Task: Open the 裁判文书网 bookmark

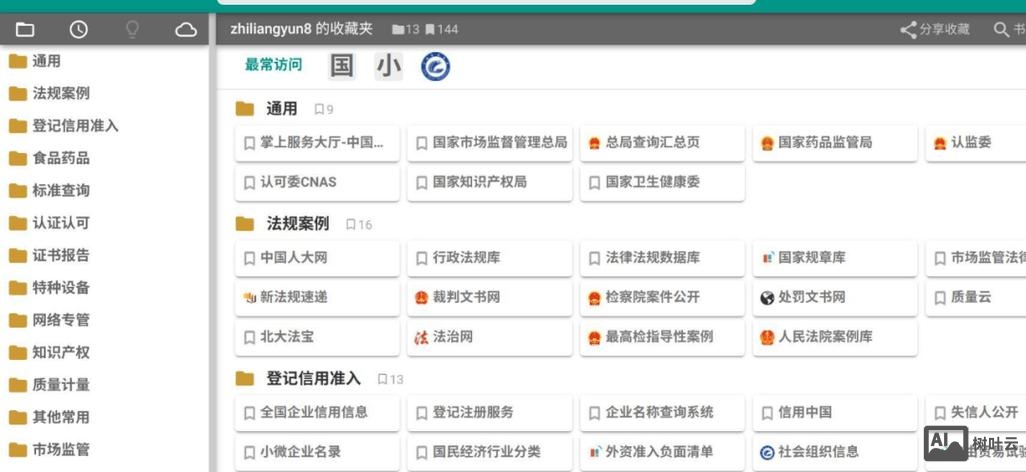Action: pos(489,298)
